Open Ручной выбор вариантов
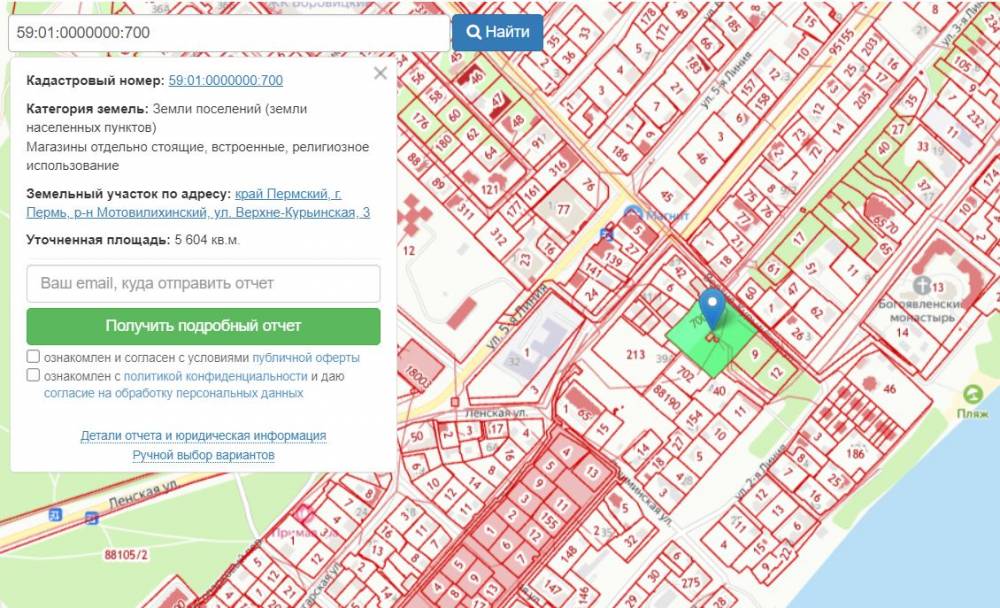This screenshot has width=1000, height=608. click(203, 455)
